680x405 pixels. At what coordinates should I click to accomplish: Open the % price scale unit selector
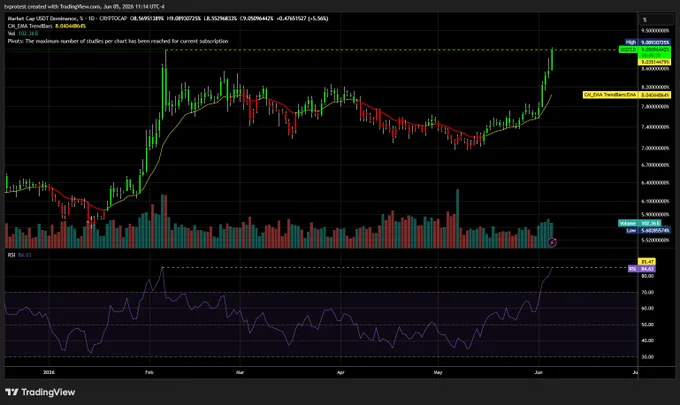(x=657, y=20)
